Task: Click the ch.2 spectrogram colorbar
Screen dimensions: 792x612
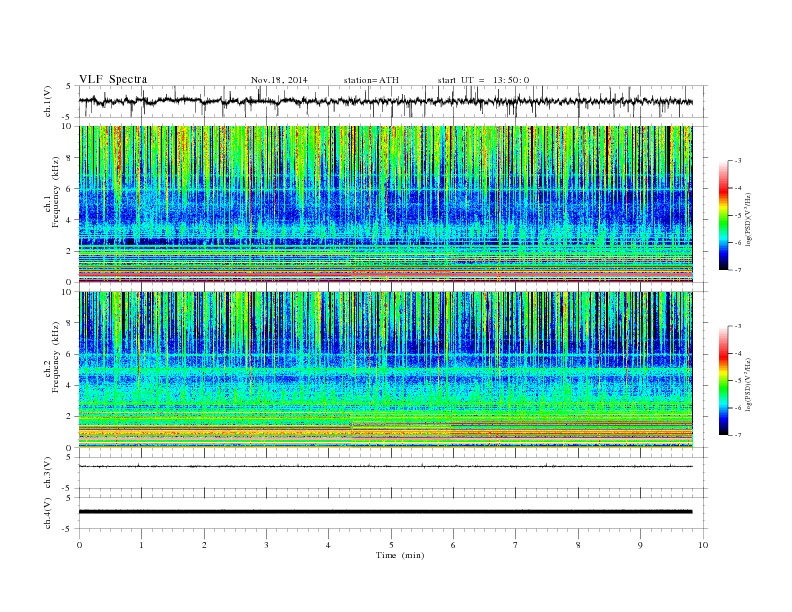Action: pos(723,381)
